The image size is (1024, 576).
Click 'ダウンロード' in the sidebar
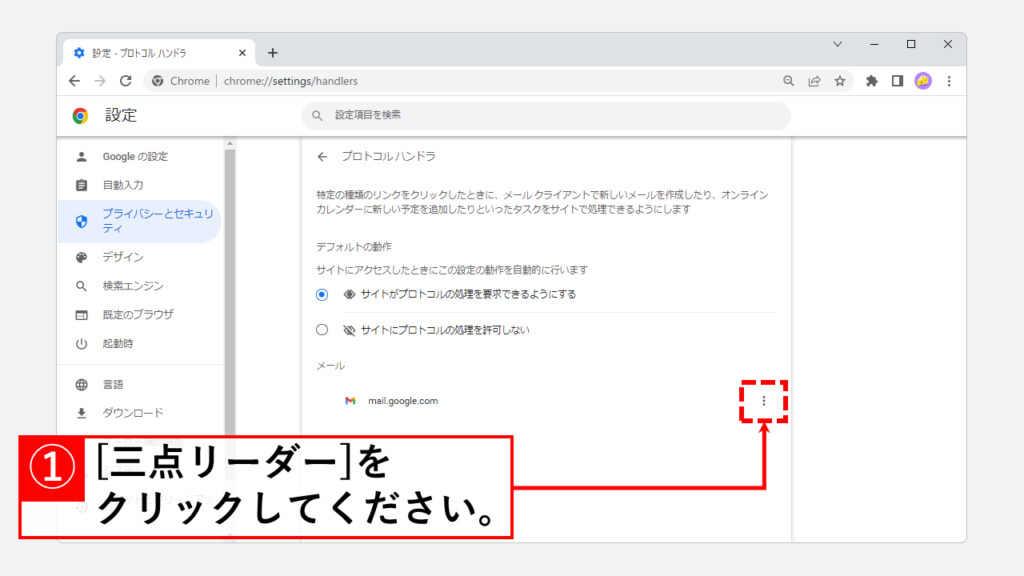[x=132, y=413]
